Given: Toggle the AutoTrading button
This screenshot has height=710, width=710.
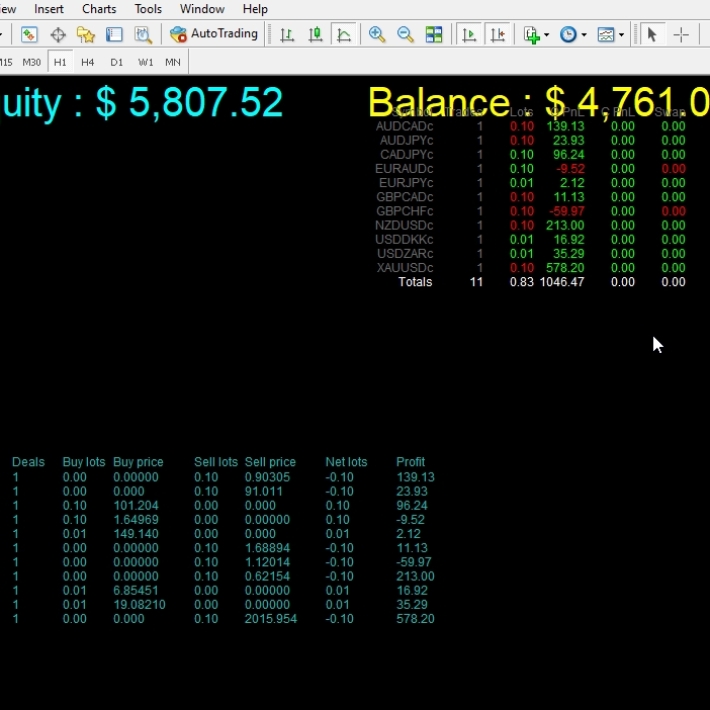Looking at the screenshot, I should point(214,34).
